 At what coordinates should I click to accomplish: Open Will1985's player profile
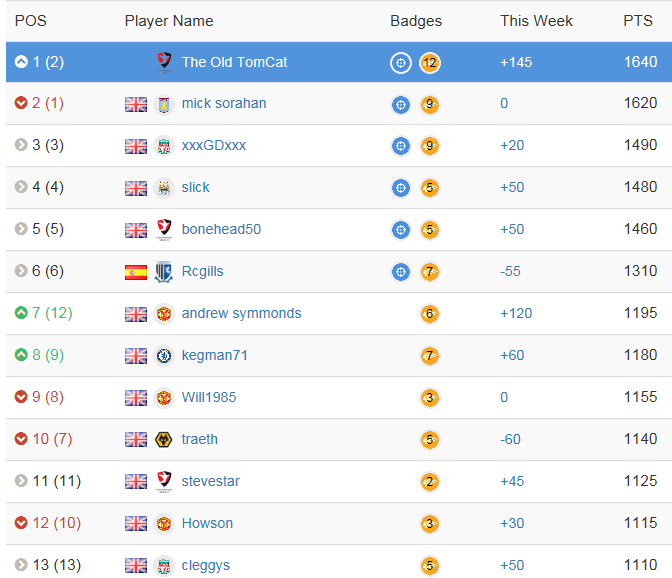tap(209, 397)
